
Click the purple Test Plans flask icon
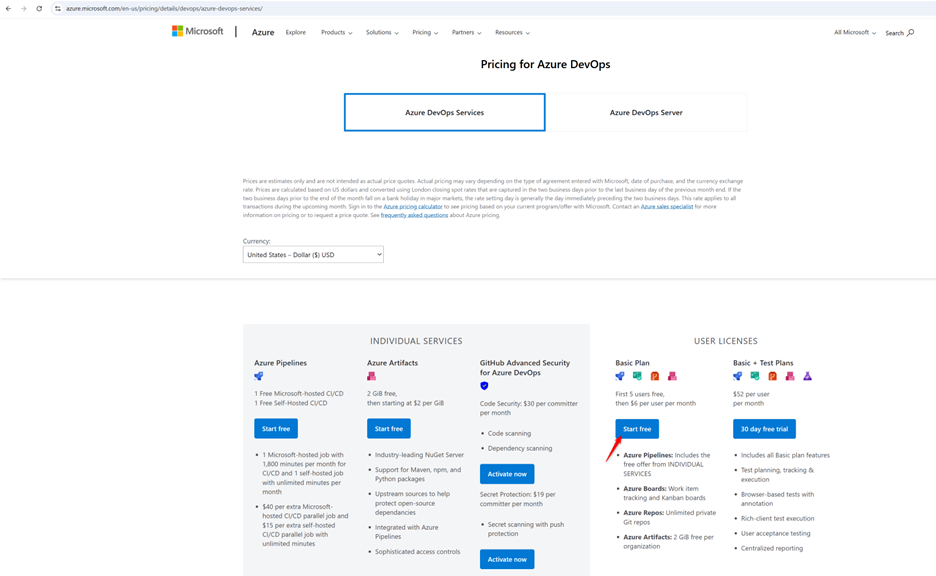coord(807,376)
